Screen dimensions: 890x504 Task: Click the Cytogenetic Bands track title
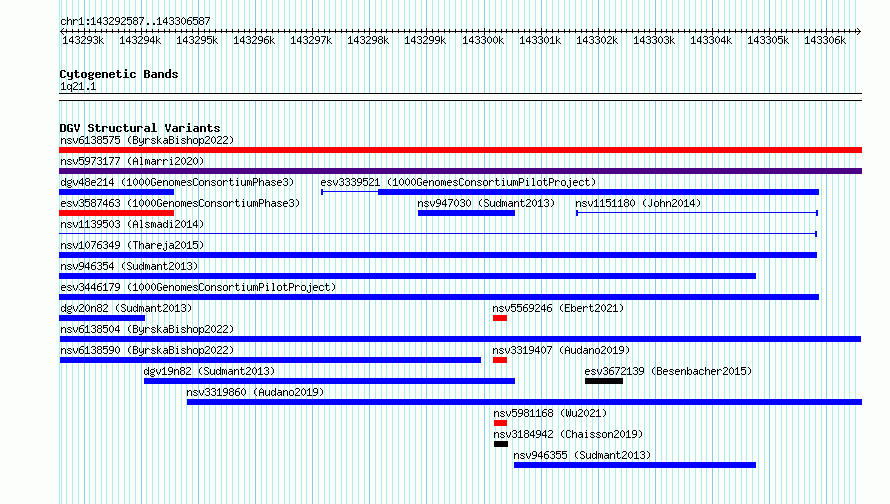119,74
